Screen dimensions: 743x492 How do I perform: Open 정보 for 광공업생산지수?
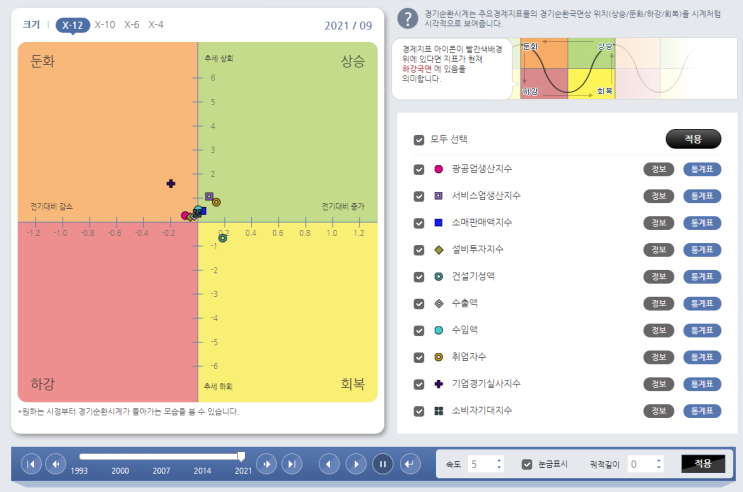click(659, 169)
